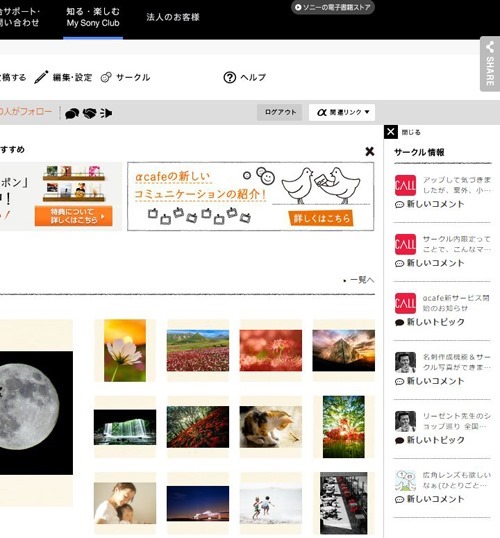Screen dimensions: 500x538
Task: Click the pointing hand icon in gray bar
Action: coord(106,113)
